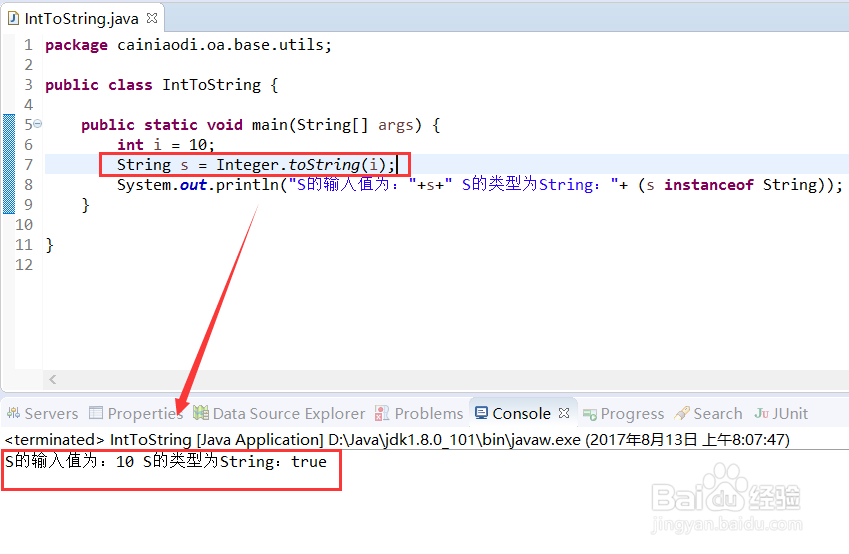Click 'Integer.toString(i)' code on line 7

pyautogui.click(x=301, y=165)
